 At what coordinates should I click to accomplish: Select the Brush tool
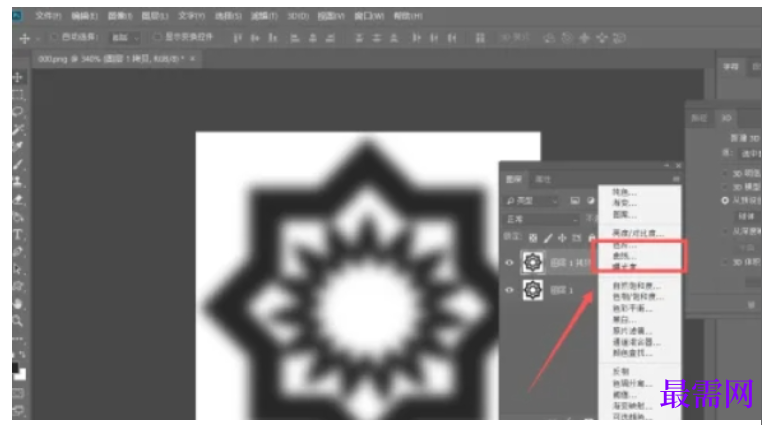click(x=18, y=164)
